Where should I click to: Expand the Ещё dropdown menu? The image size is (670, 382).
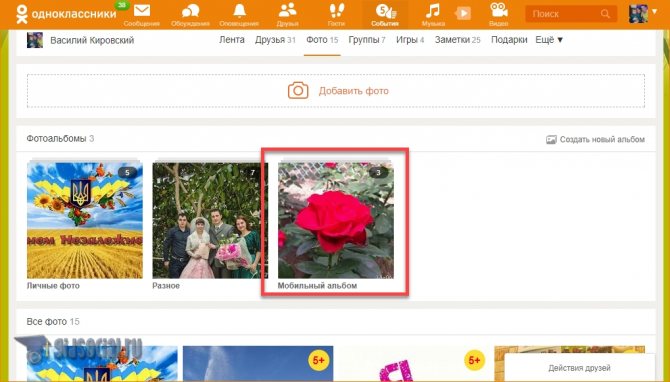tap(549, 40)
